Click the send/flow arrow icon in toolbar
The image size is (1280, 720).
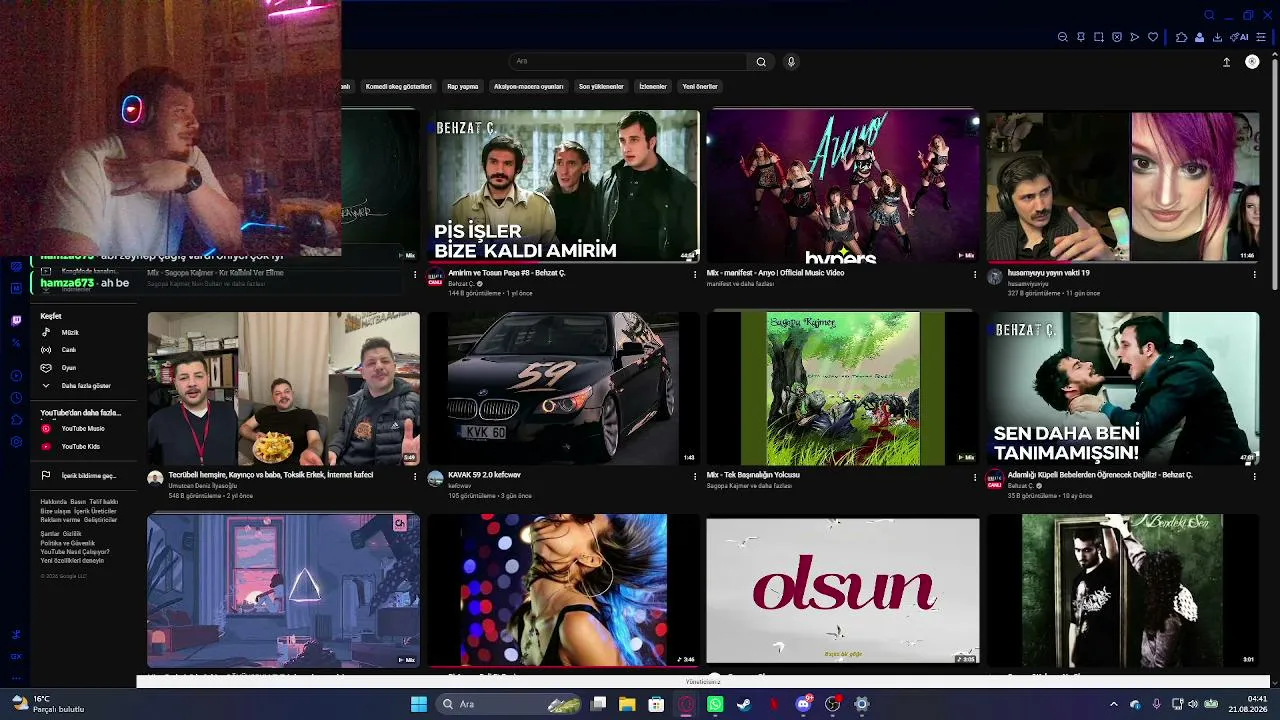(x=1135, y=37)
